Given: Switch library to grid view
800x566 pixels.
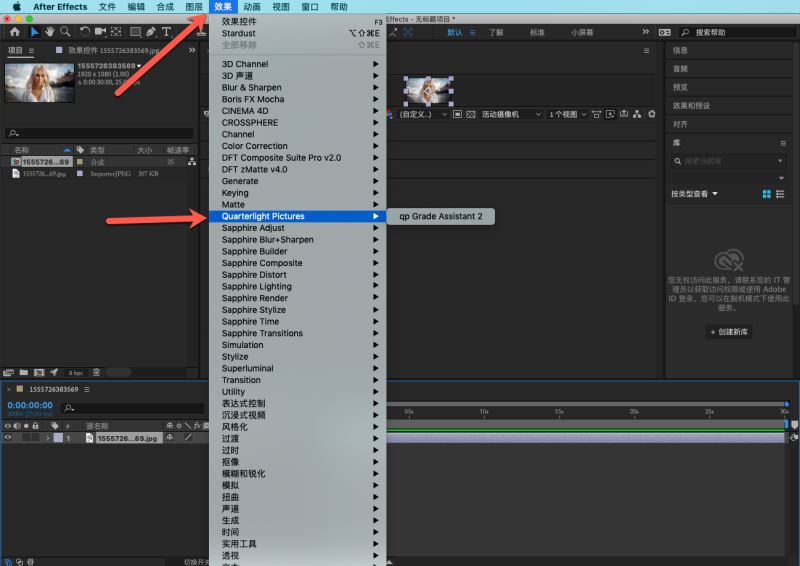Looking at the screenshot, I should coord(766,194).
